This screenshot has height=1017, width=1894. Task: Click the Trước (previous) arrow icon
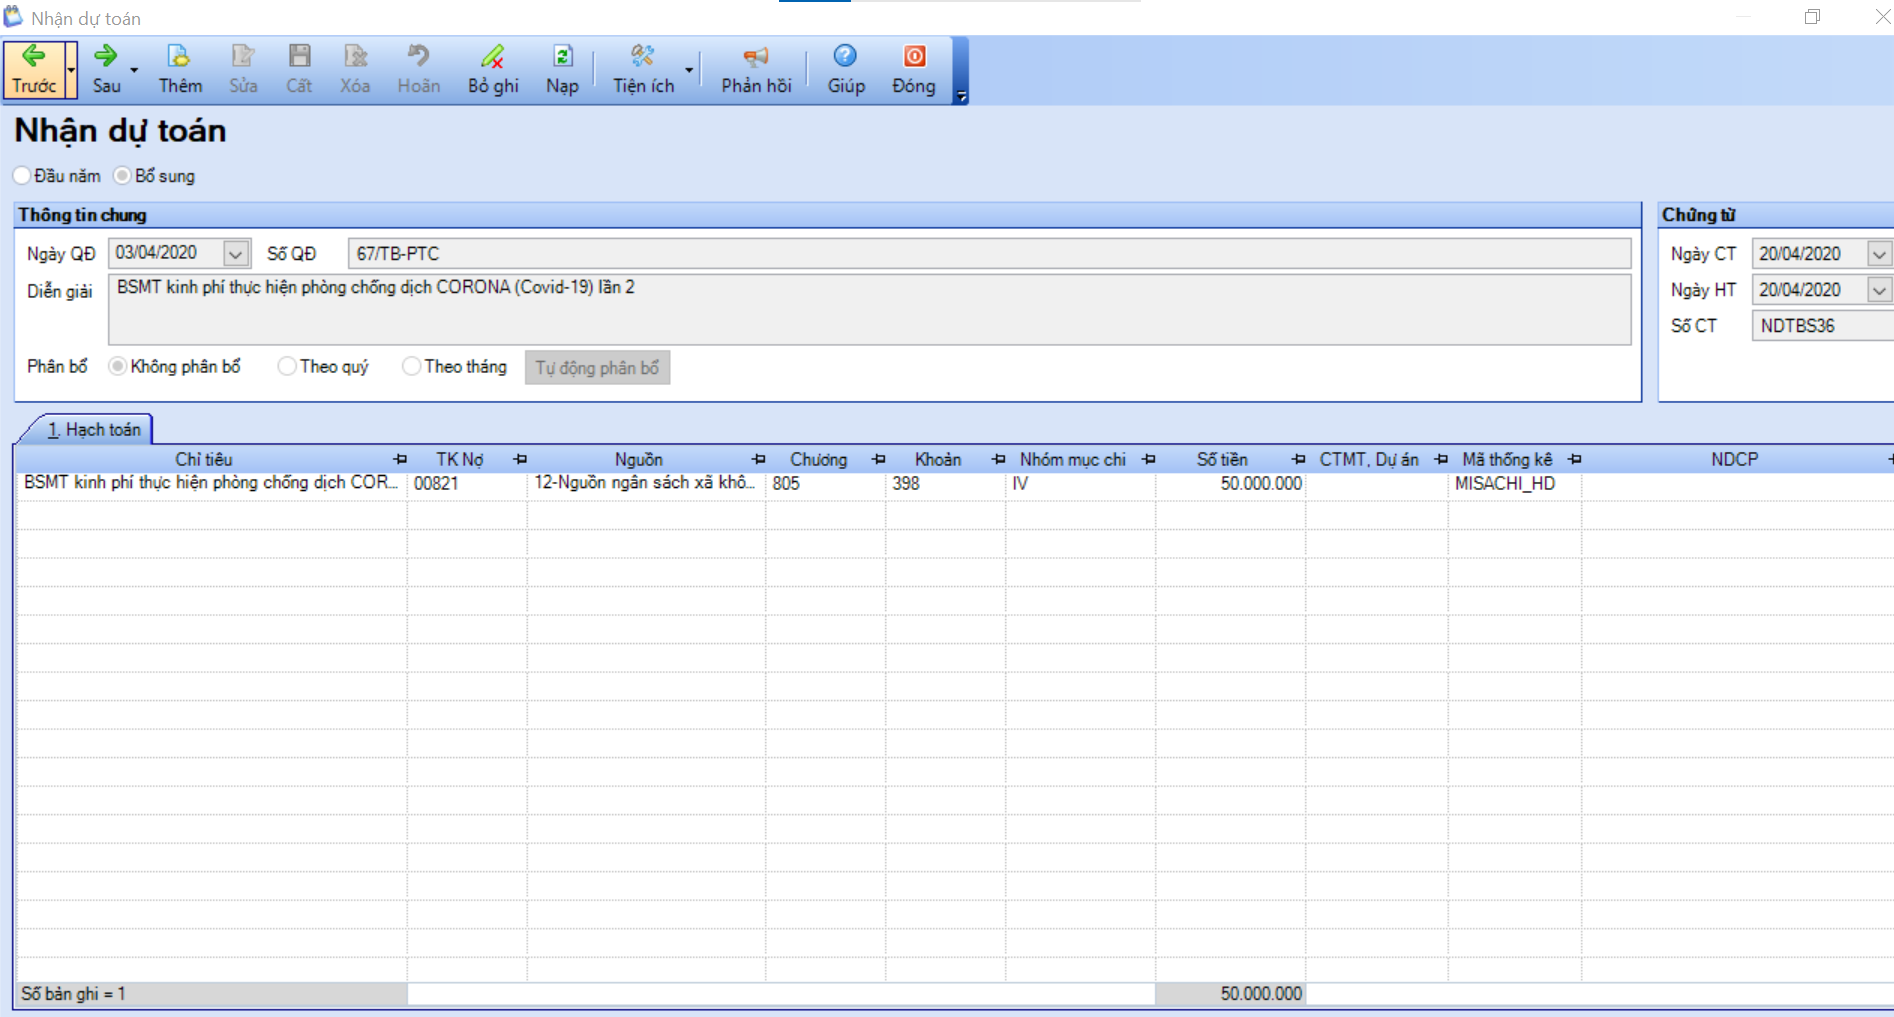pos(34,57)
